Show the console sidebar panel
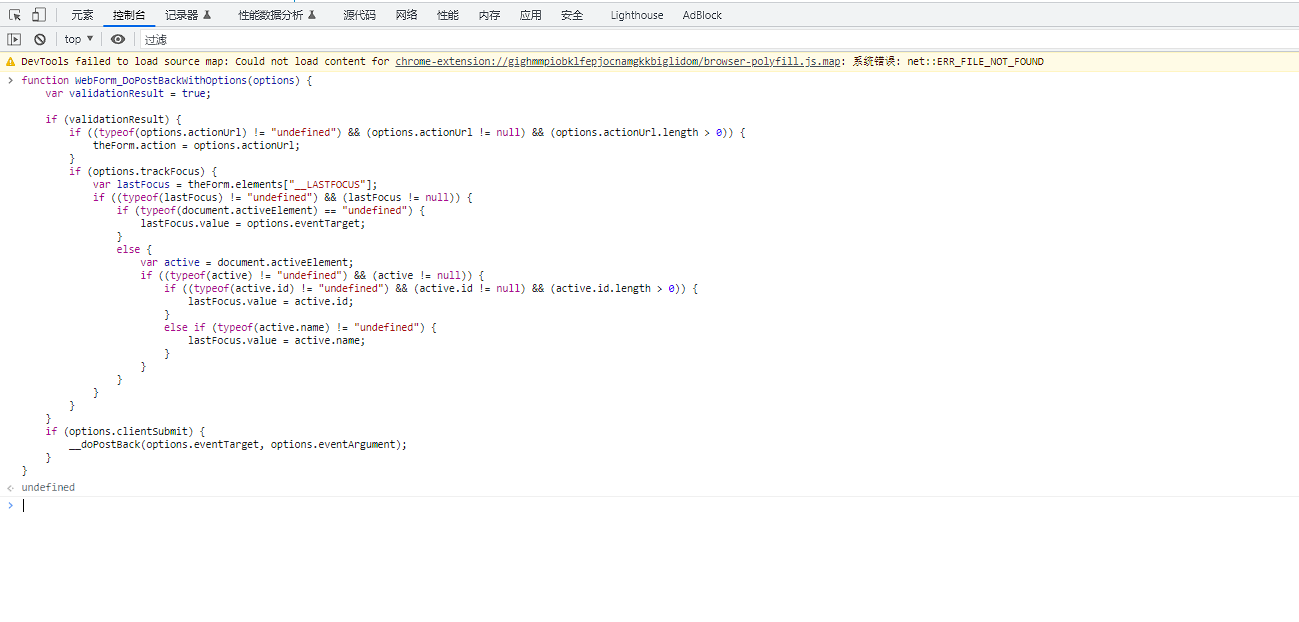 click(14, 39)
